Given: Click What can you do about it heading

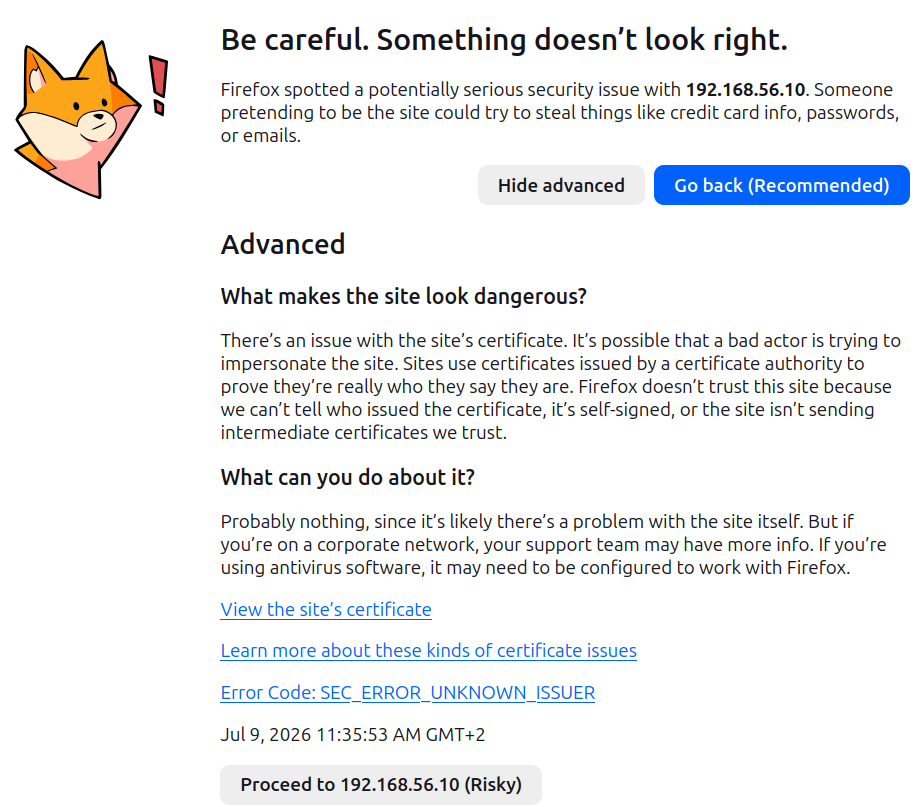Looking at the screenshot, I should coord(347,477).
